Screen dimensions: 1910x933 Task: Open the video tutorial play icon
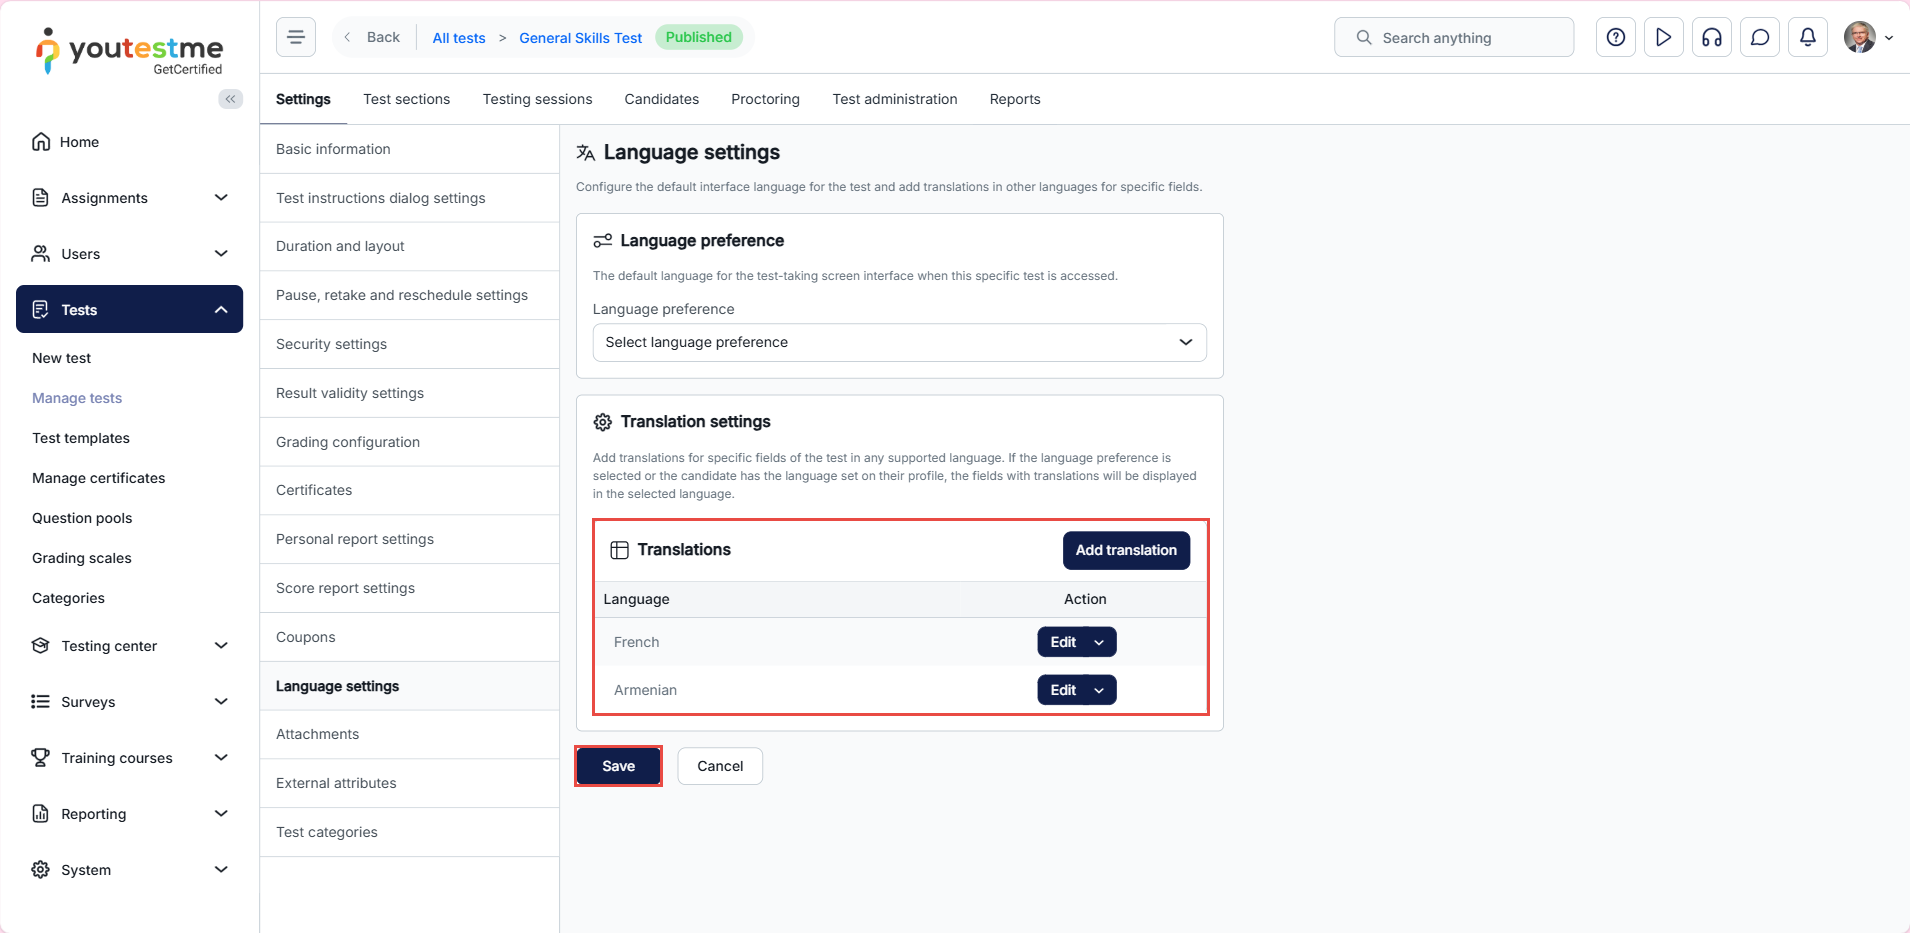pyautogui.click(x=1663, y=38)
